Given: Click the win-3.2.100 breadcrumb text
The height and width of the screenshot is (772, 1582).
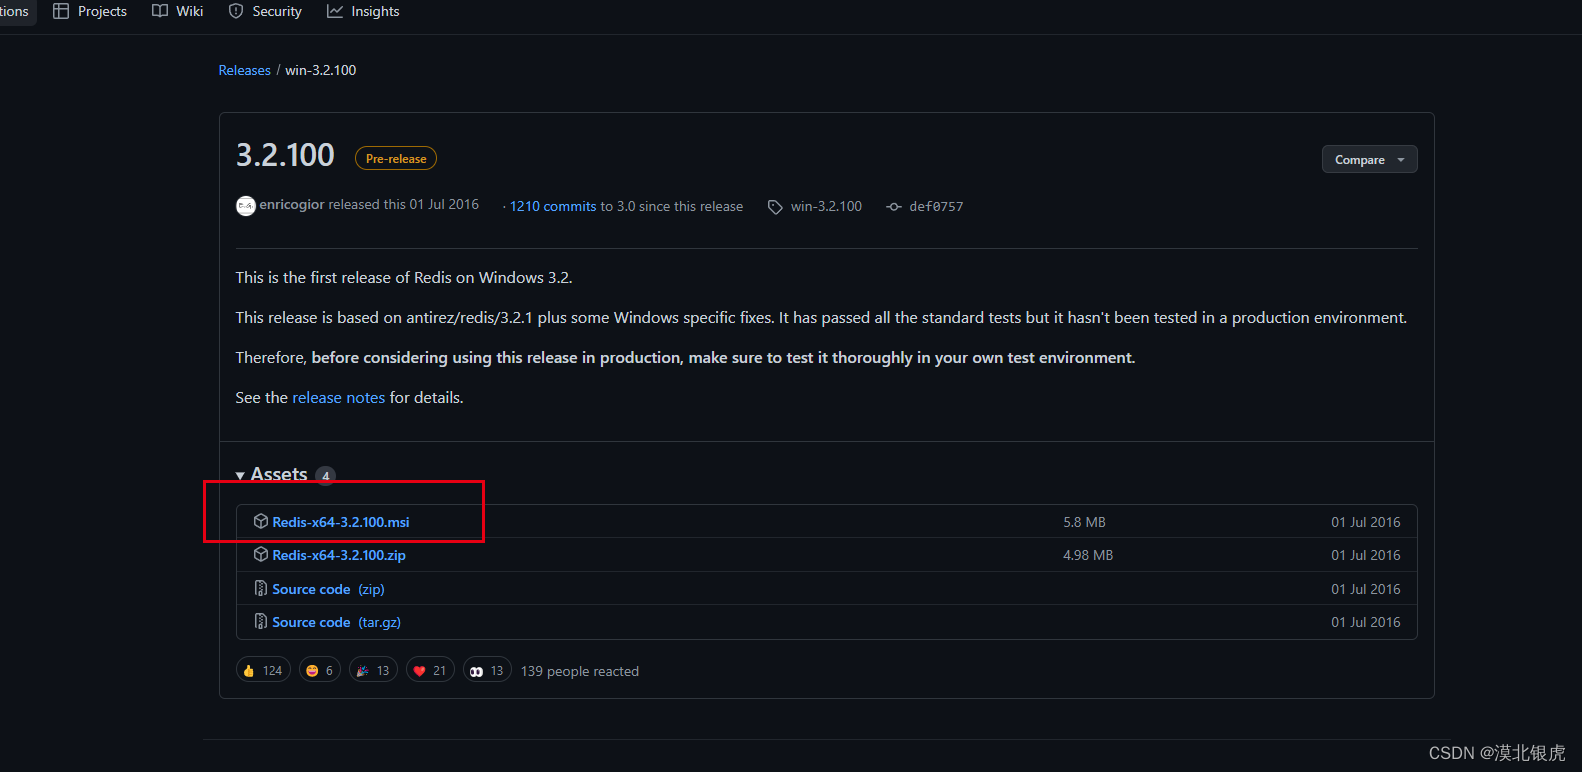Looking at the screenshot, I should click(x=321, y=70).
